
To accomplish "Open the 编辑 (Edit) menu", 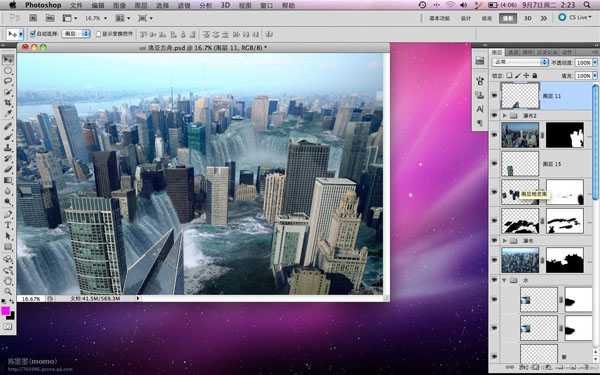I will point(98,5).
